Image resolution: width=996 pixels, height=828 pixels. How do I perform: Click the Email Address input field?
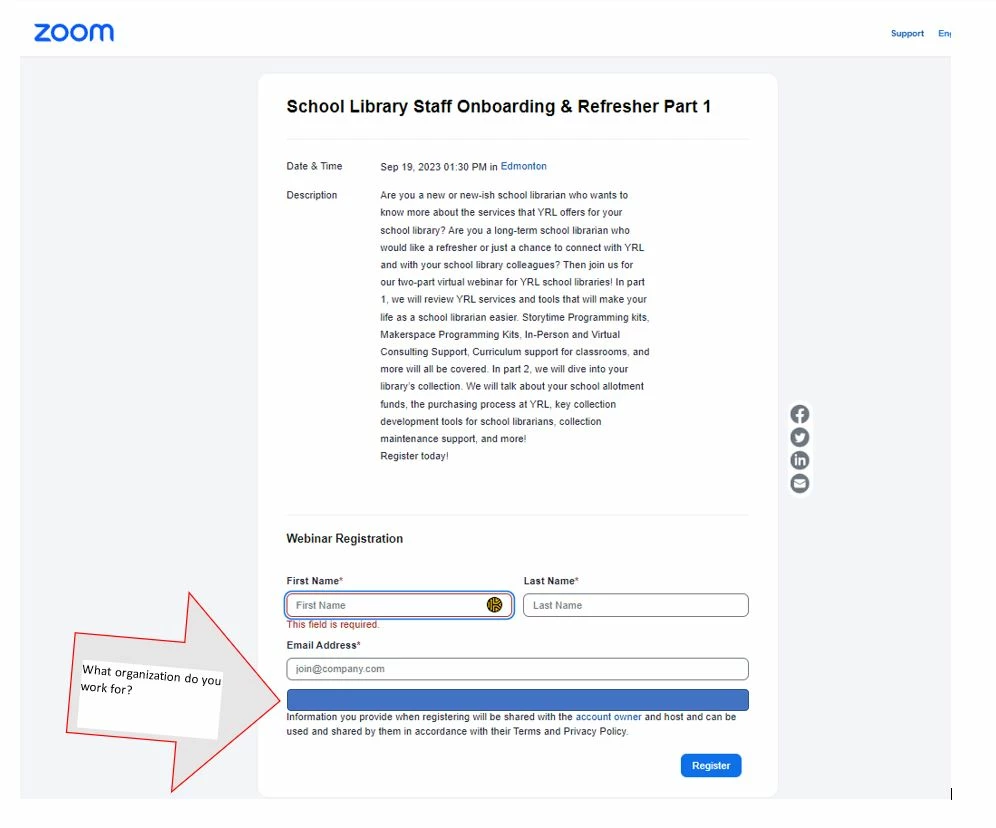517,669
